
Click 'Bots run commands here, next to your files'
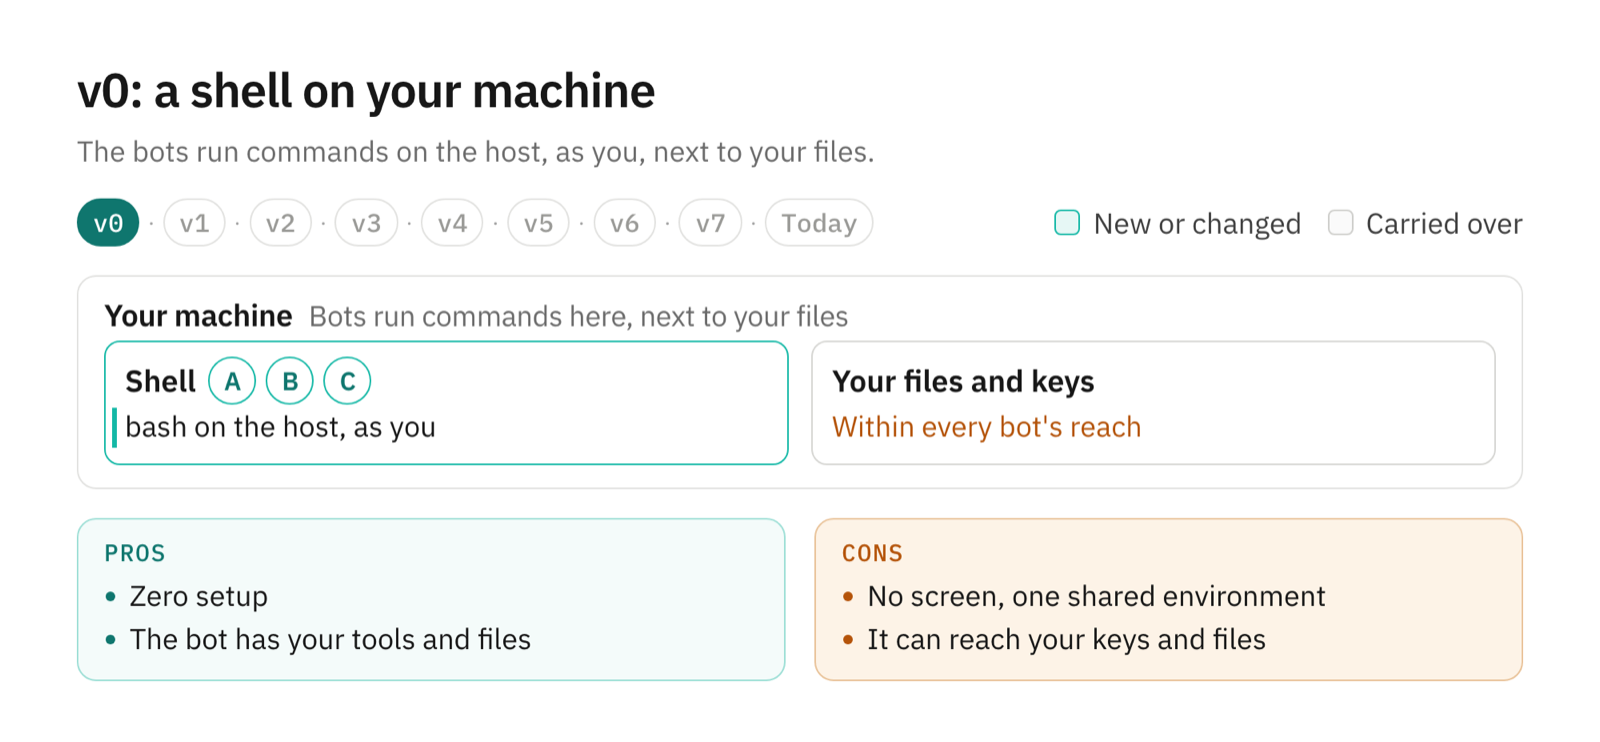click(579, 317)
